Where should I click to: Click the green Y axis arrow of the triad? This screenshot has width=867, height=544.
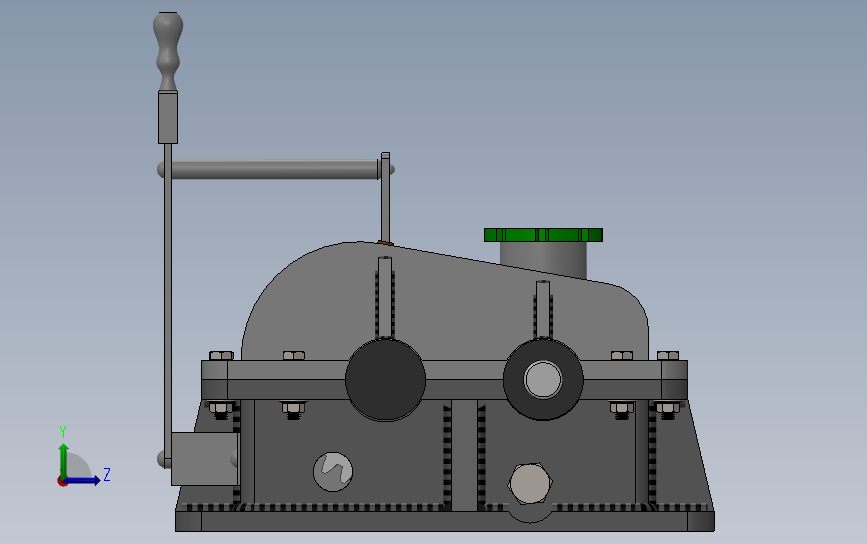click(64, 460)
